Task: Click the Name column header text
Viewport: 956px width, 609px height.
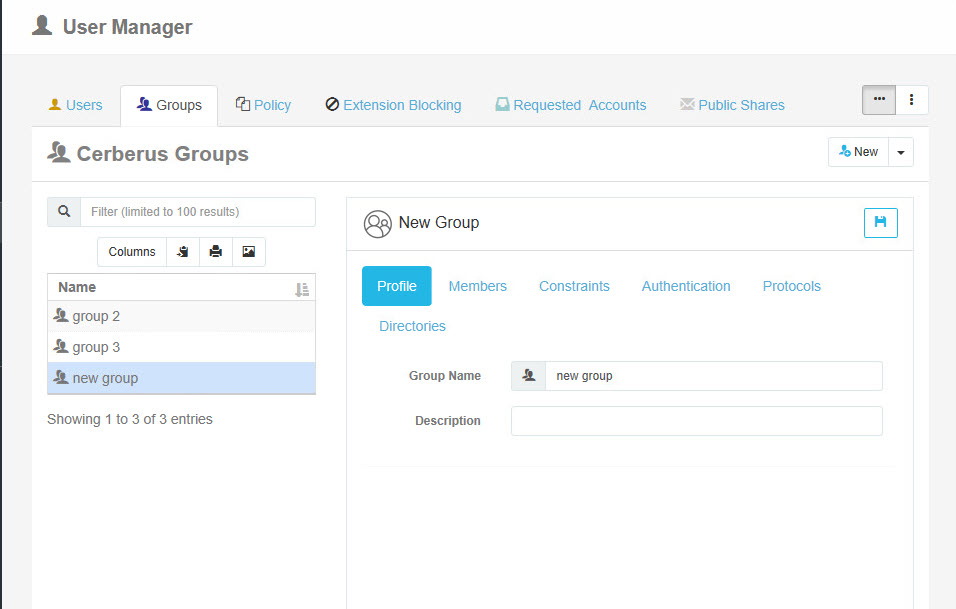Action: pos(77,287)
